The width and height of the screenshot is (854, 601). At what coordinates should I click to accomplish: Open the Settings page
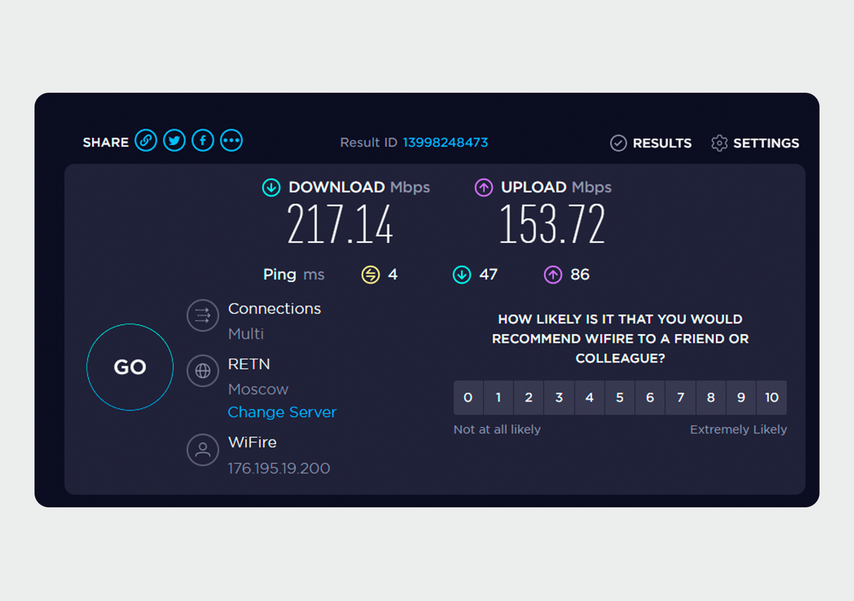766,143
